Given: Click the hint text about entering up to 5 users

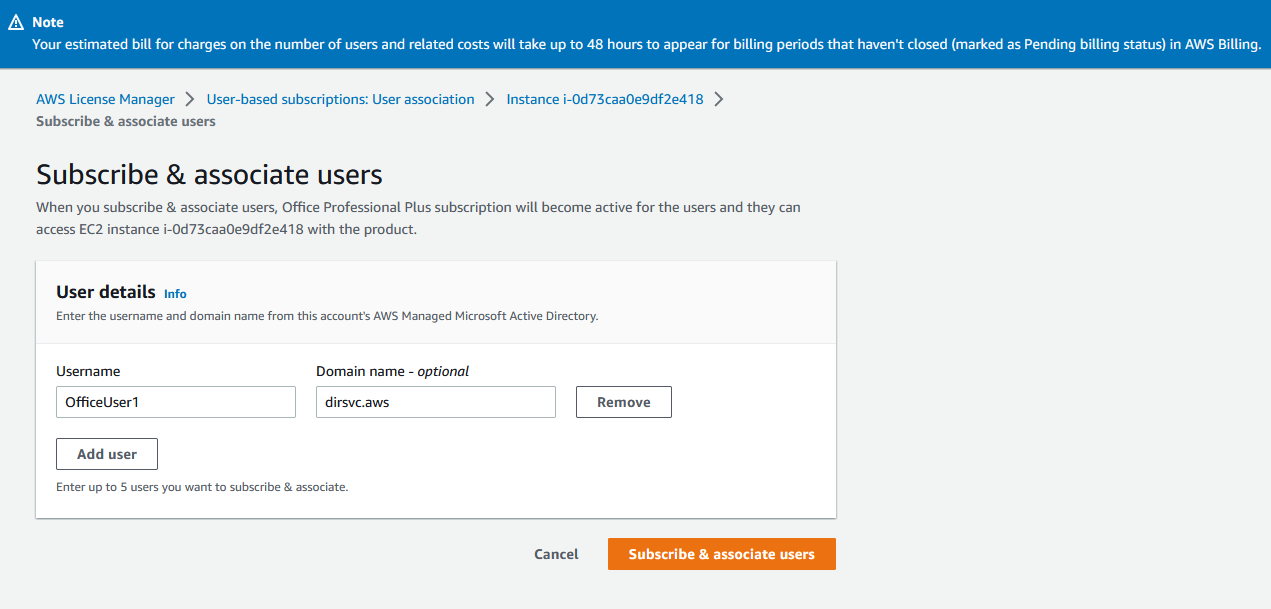Looking at the screenshot, I should 202,486.
